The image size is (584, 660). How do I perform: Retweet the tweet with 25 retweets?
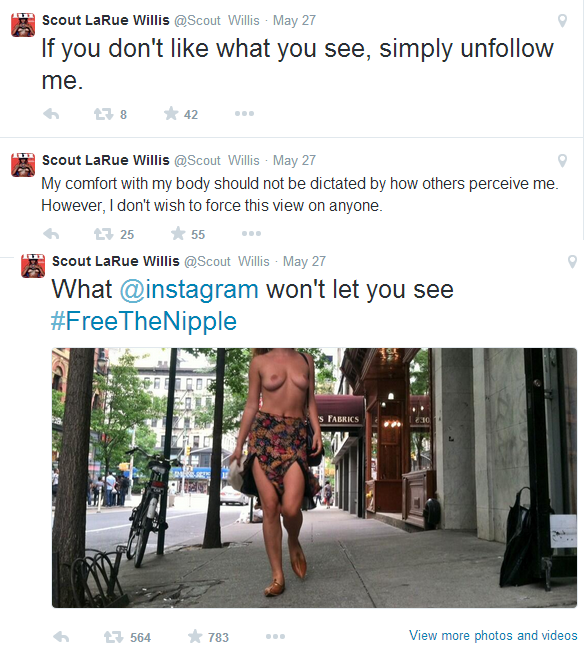click(103, 234)
